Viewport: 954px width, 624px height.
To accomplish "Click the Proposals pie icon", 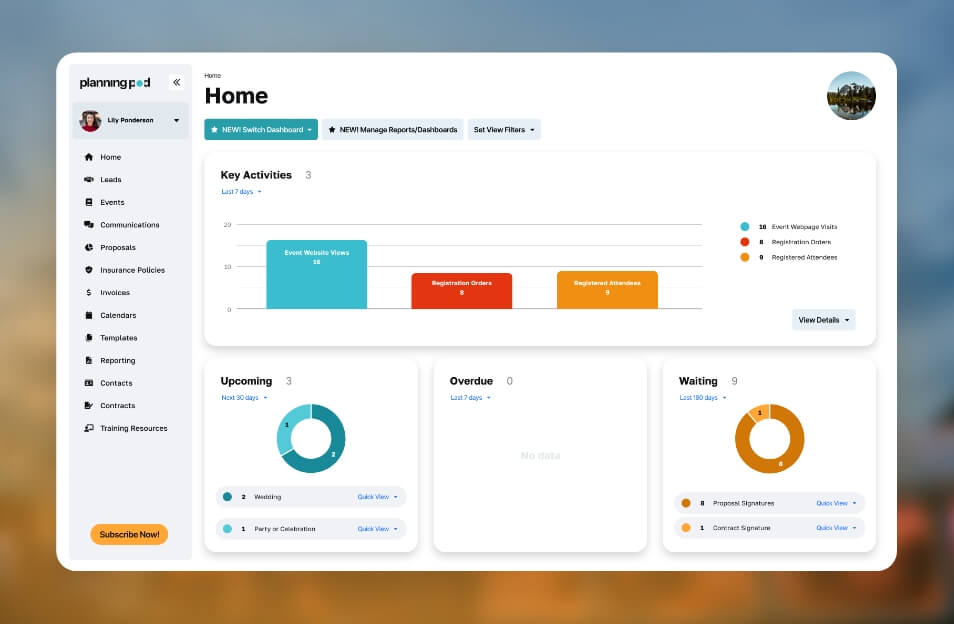I will coord(89,247).
